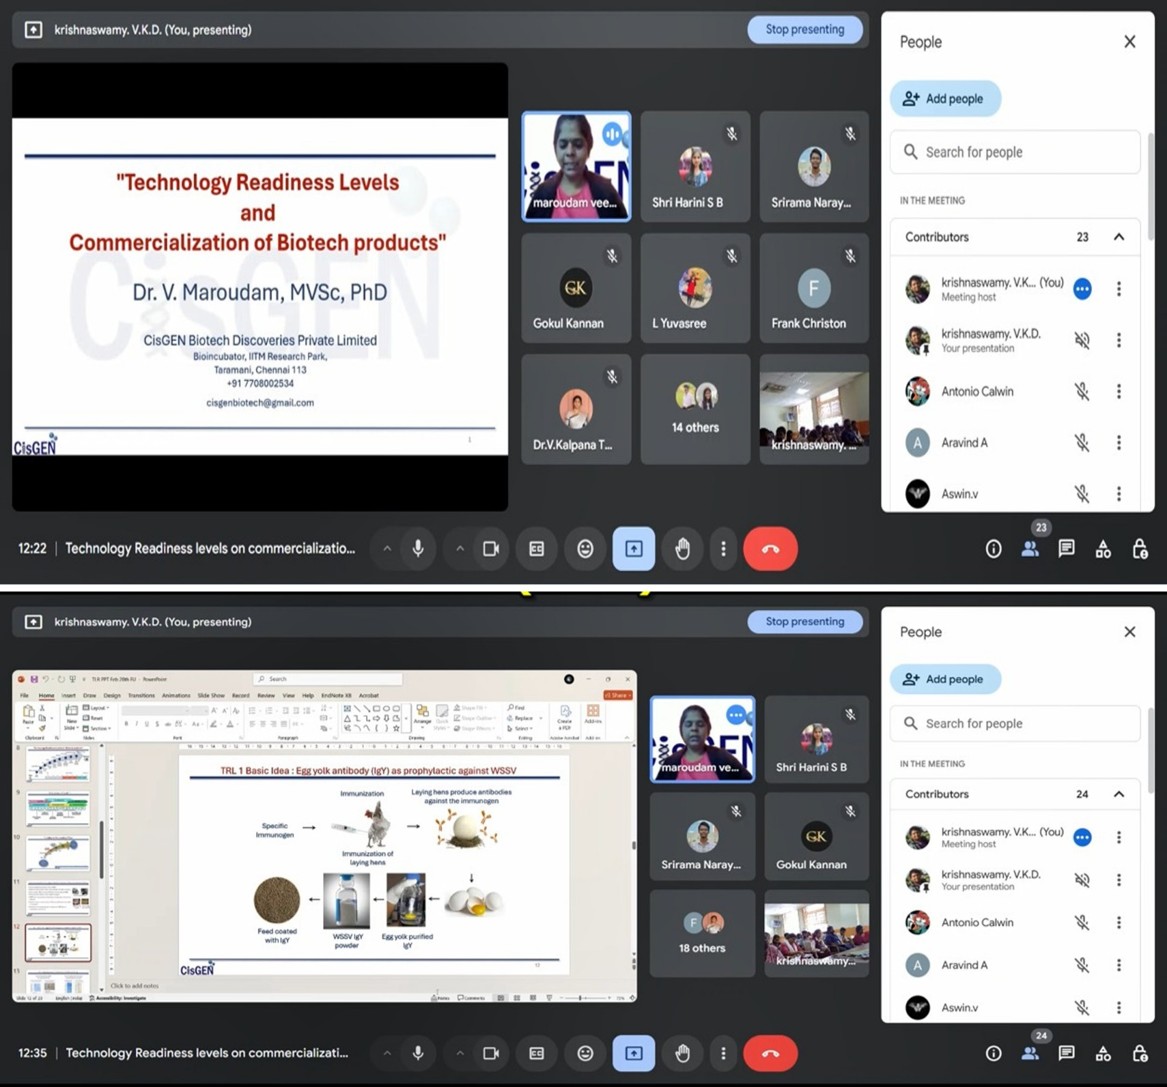Click Stop presenting in the 12:35 meeting
The width and height of the screenshot is (1167, 1087).
click(804, 621)
